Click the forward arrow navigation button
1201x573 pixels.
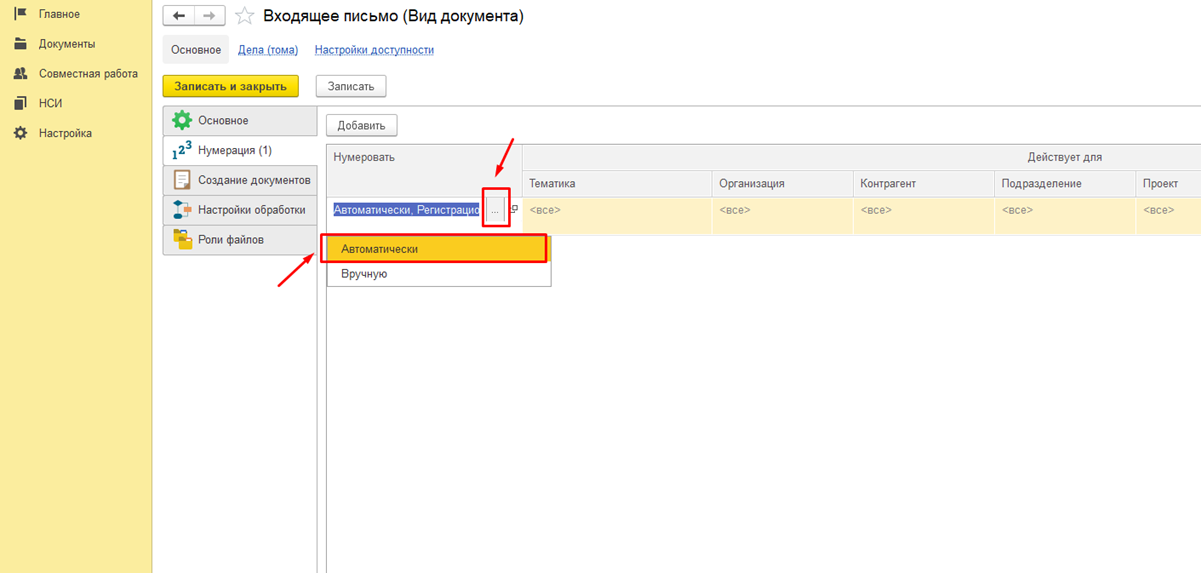point(209,16)
